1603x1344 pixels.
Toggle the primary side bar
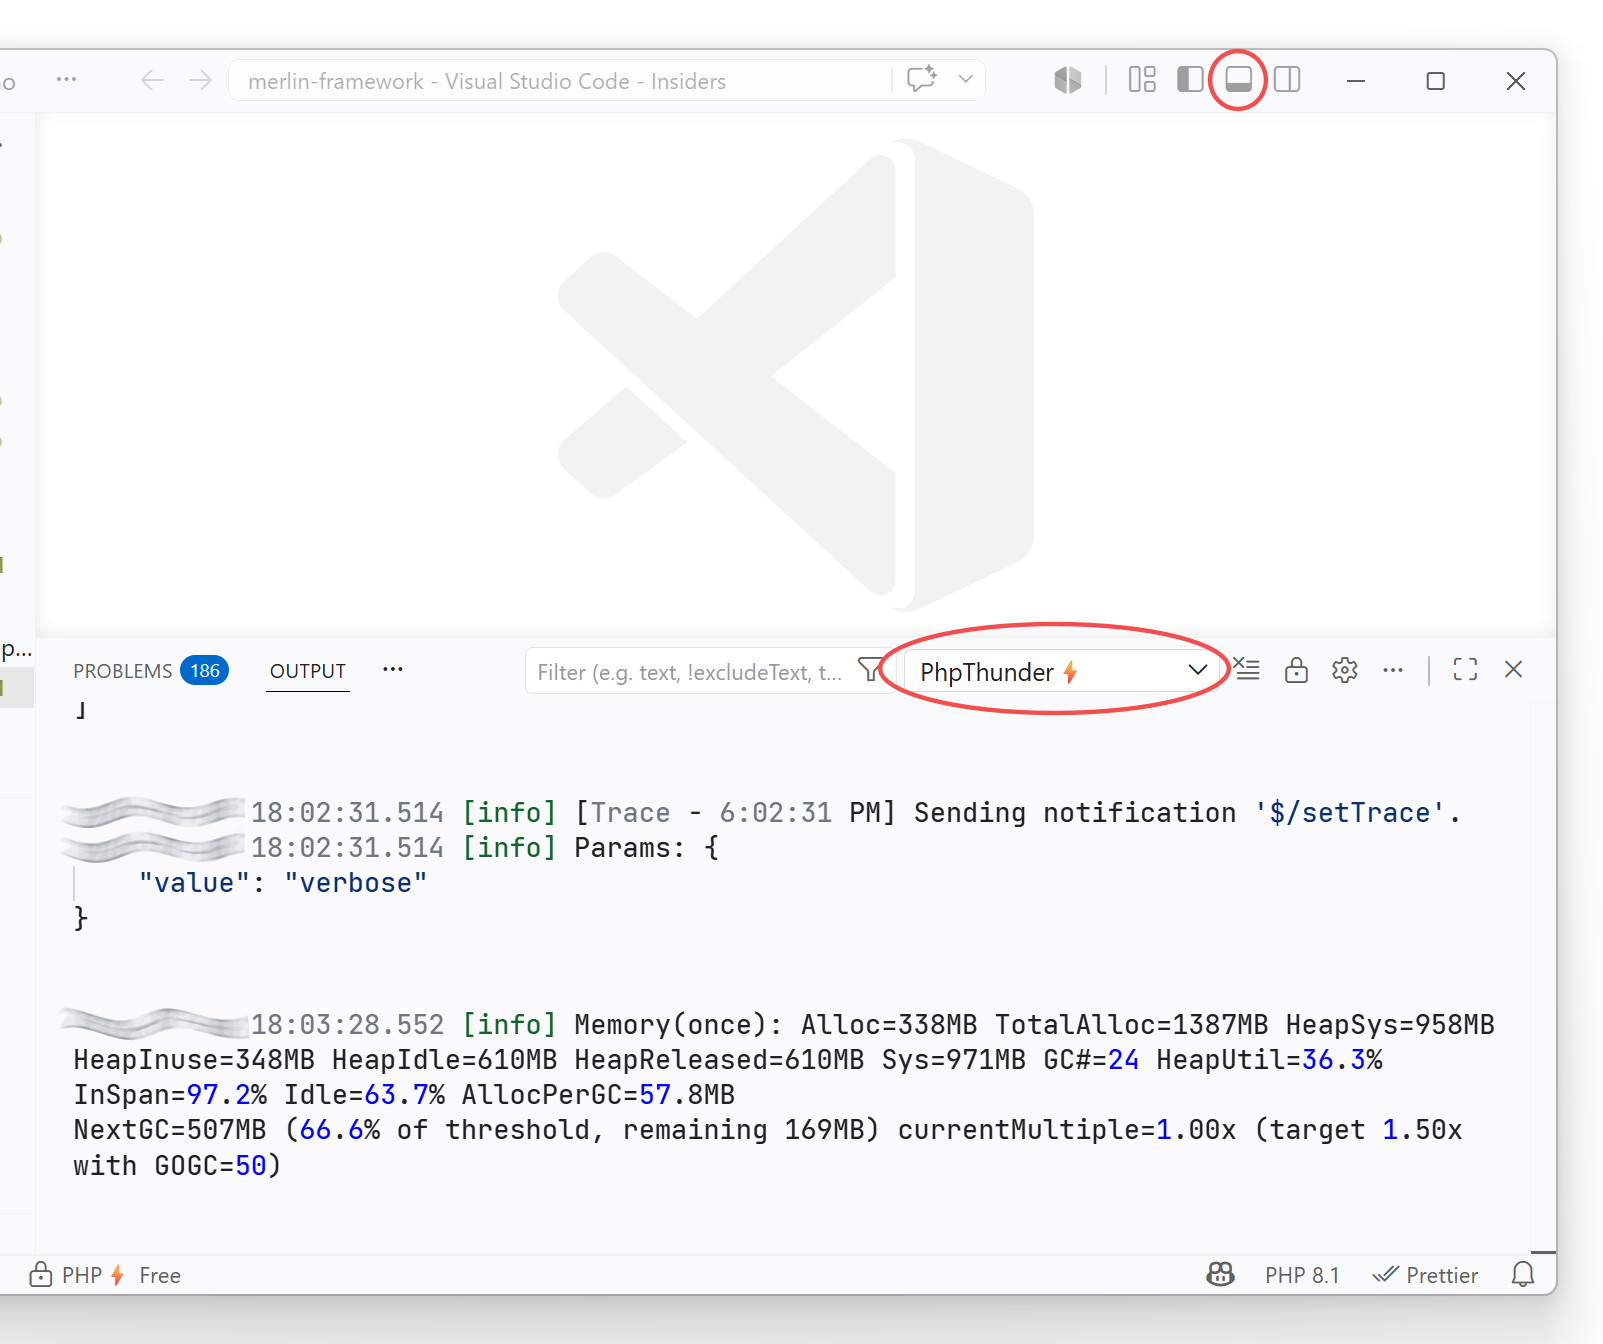(x=1190, y=79)
